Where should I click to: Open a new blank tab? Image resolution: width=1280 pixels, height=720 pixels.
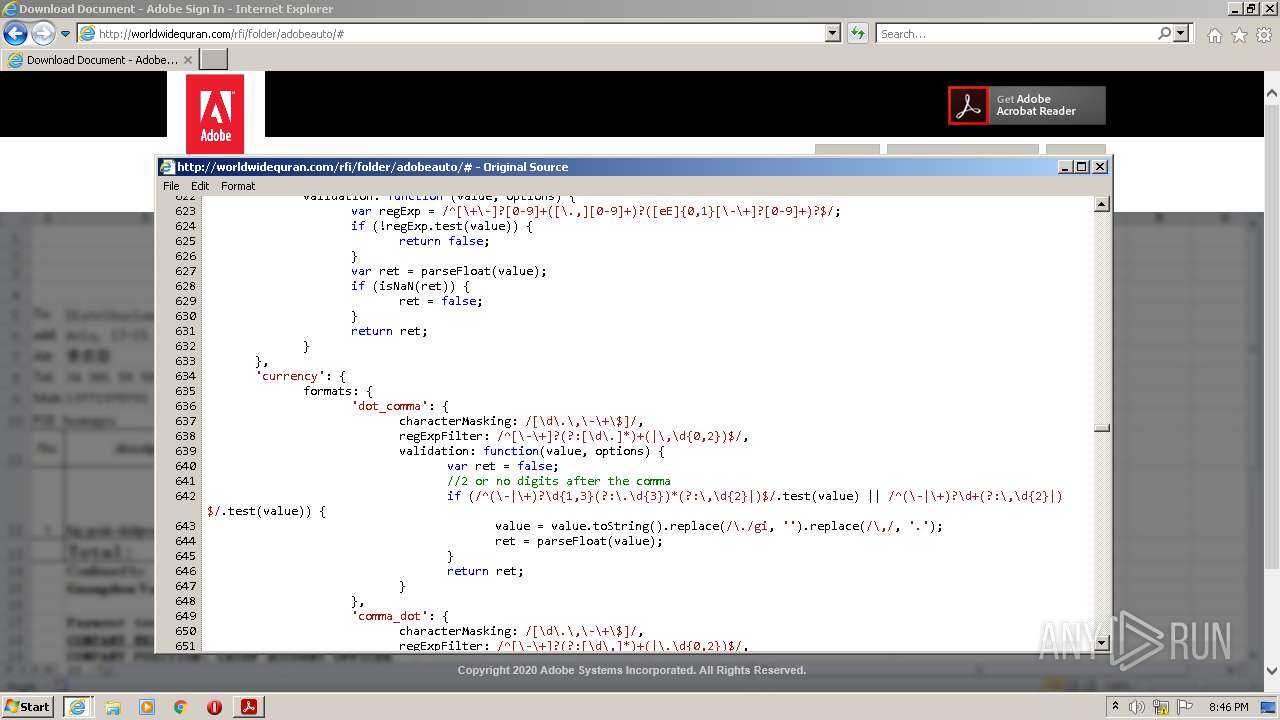[214, 60]
